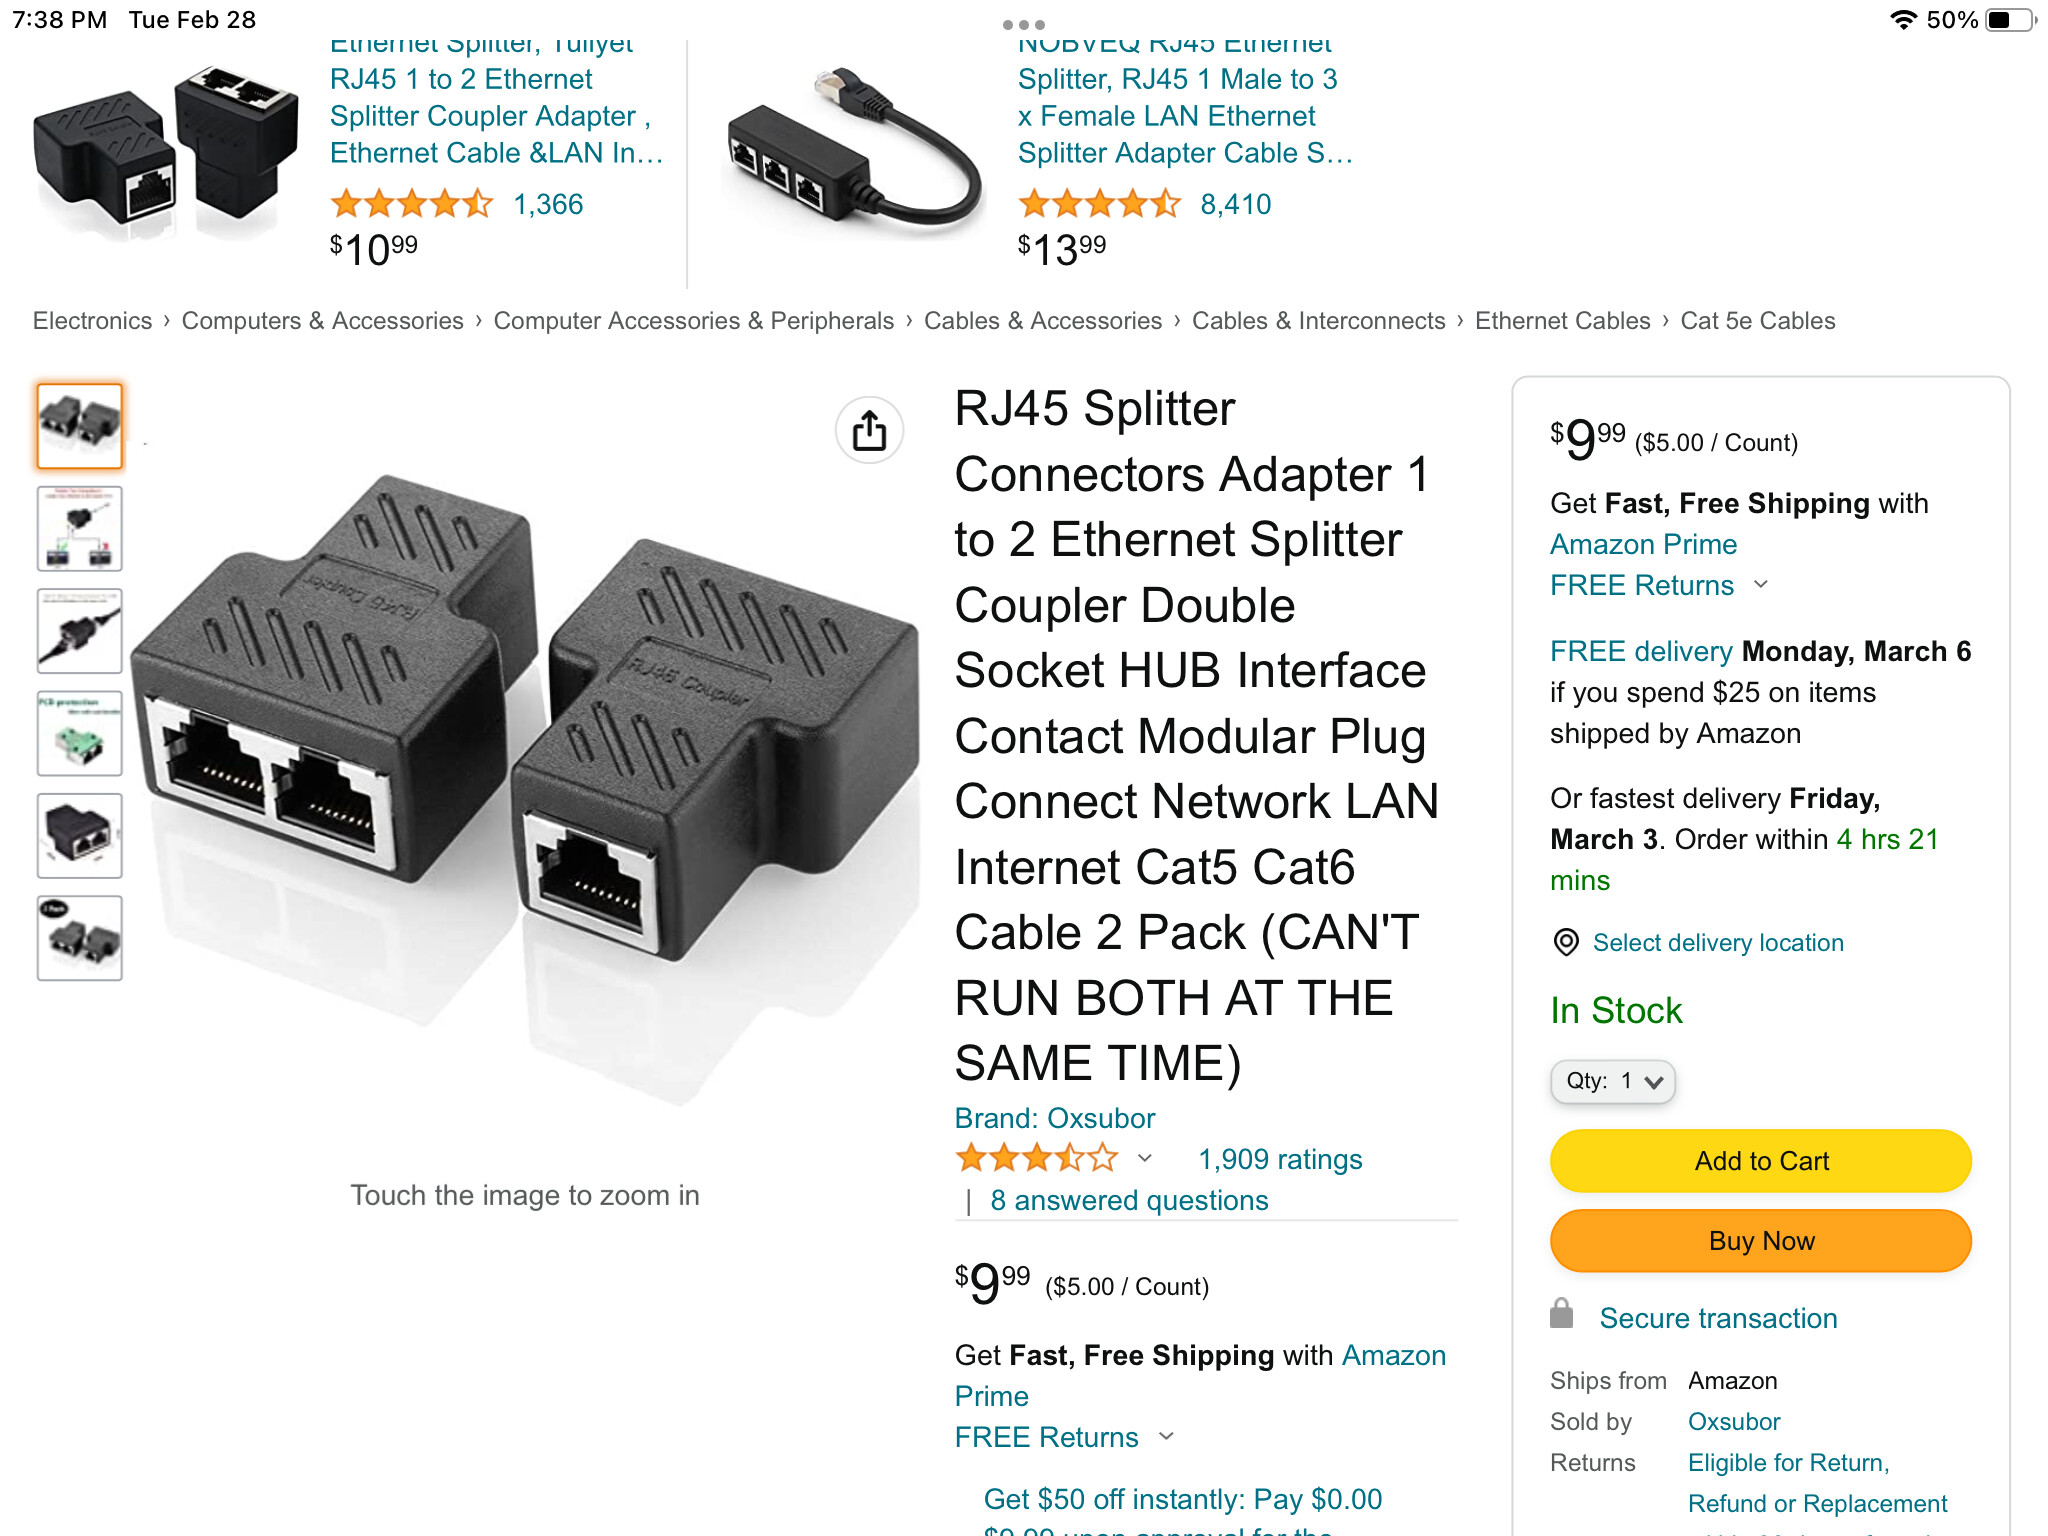Navigate to Cat 5e Cables breadcrumb
The image size is (2048, 1536).
pos(1757,321)
